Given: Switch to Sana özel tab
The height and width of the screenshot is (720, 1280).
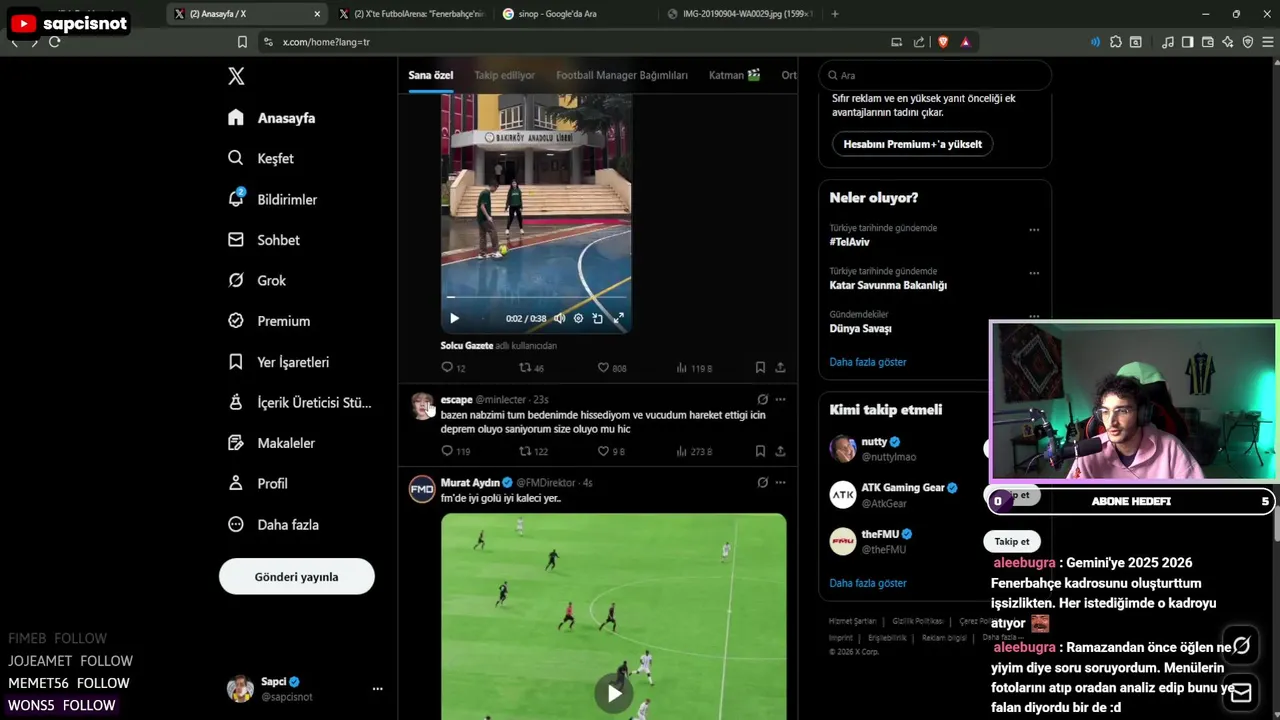Looking at the screenshot, I should point(430,75).
